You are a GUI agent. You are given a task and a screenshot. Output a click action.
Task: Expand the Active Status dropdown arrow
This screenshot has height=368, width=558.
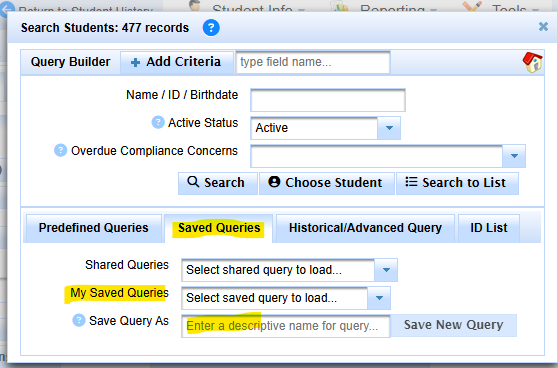point(389,128)
